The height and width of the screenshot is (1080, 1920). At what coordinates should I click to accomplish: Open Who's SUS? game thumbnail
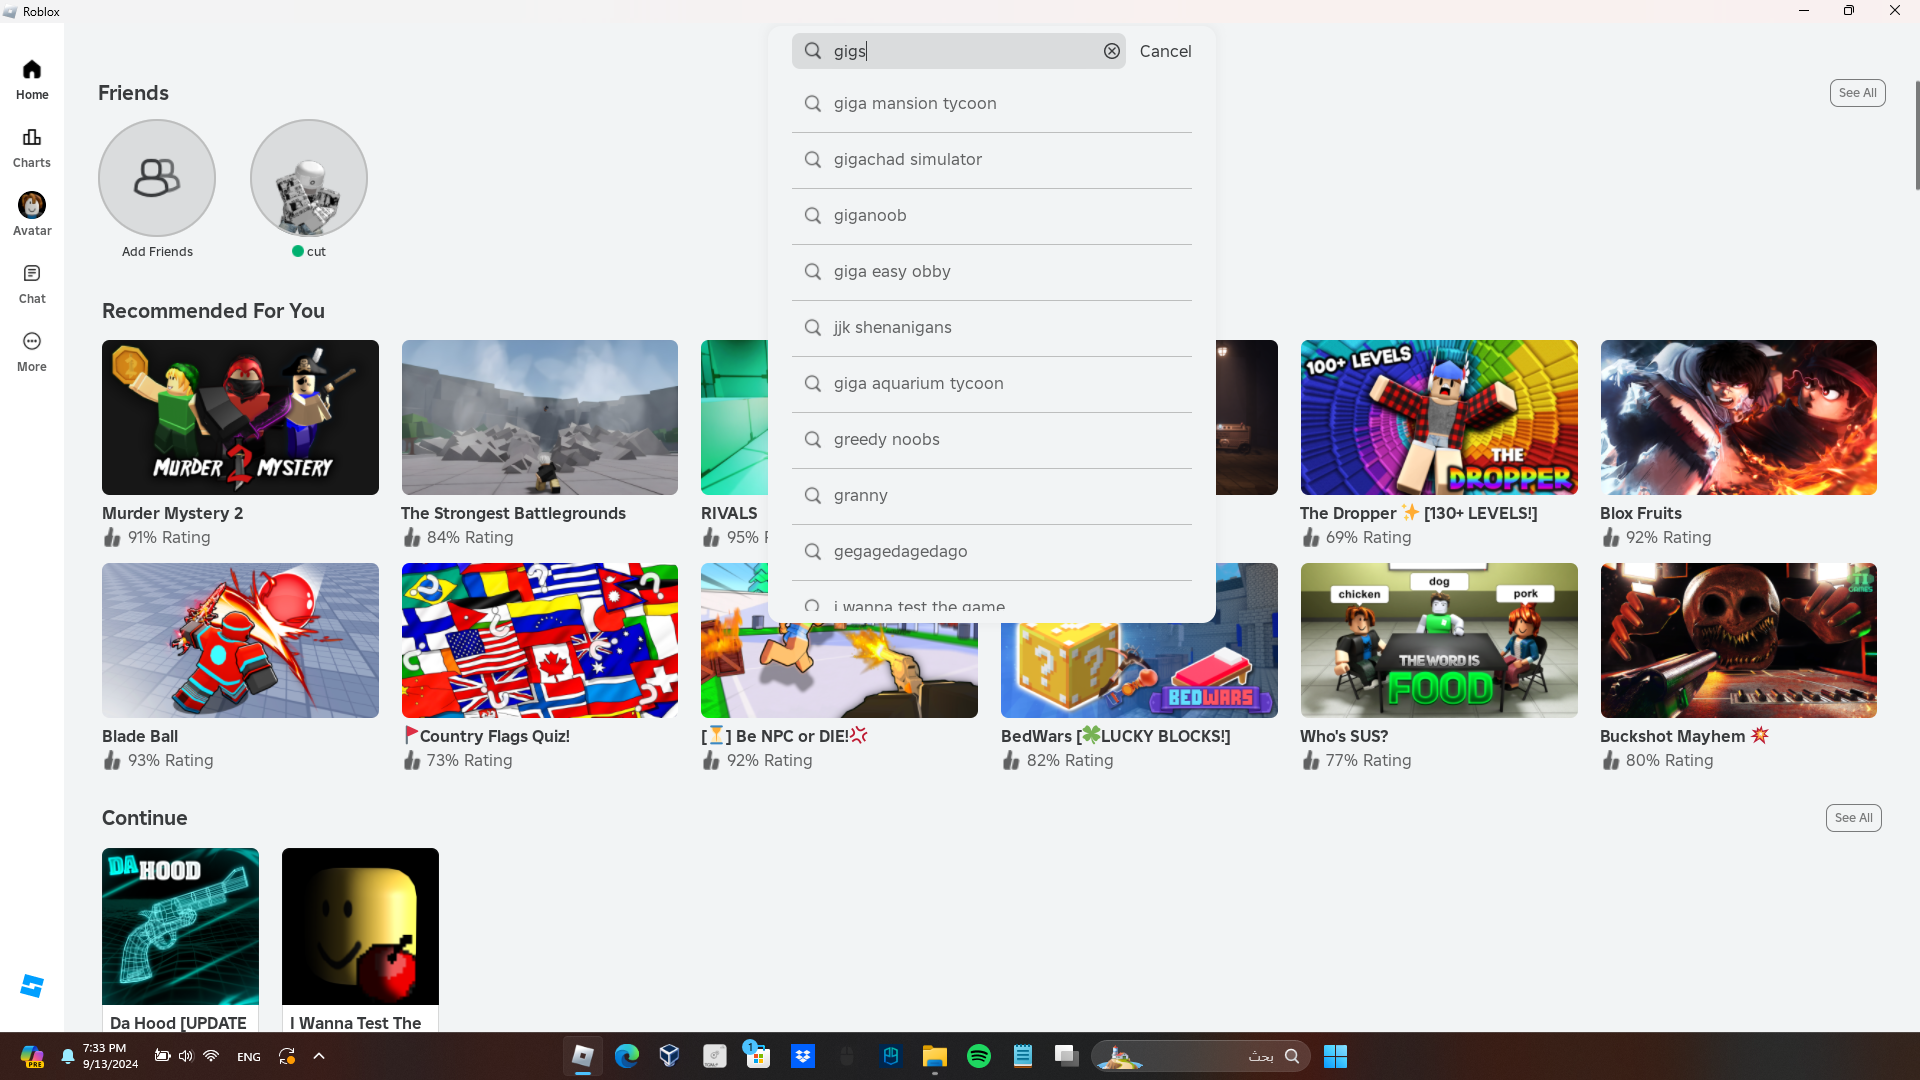[1439, 640]
